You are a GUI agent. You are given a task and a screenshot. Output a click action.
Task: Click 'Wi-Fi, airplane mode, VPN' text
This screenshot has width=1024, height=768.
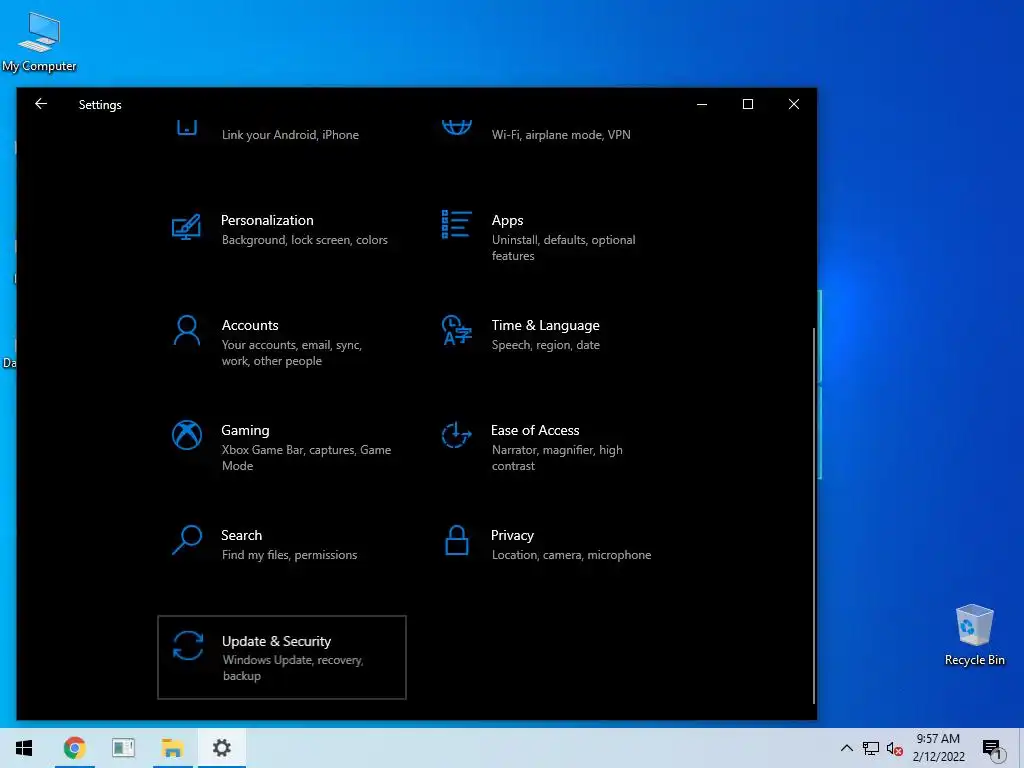561,135
